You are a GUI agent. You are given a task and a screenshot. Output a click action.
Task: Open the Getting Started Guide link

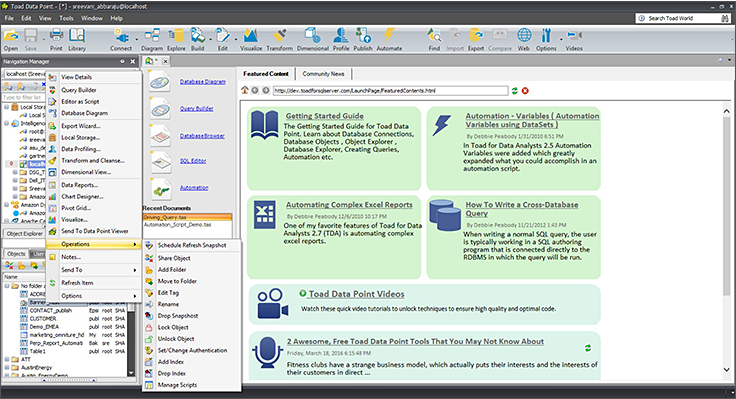point(325,115)
